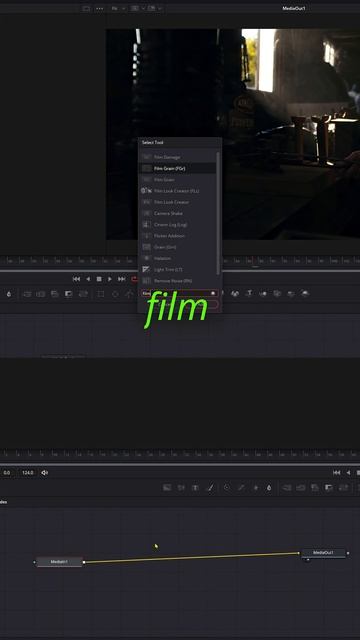
Task: Select Remove Noise (RN) tool
Action: 178,281
